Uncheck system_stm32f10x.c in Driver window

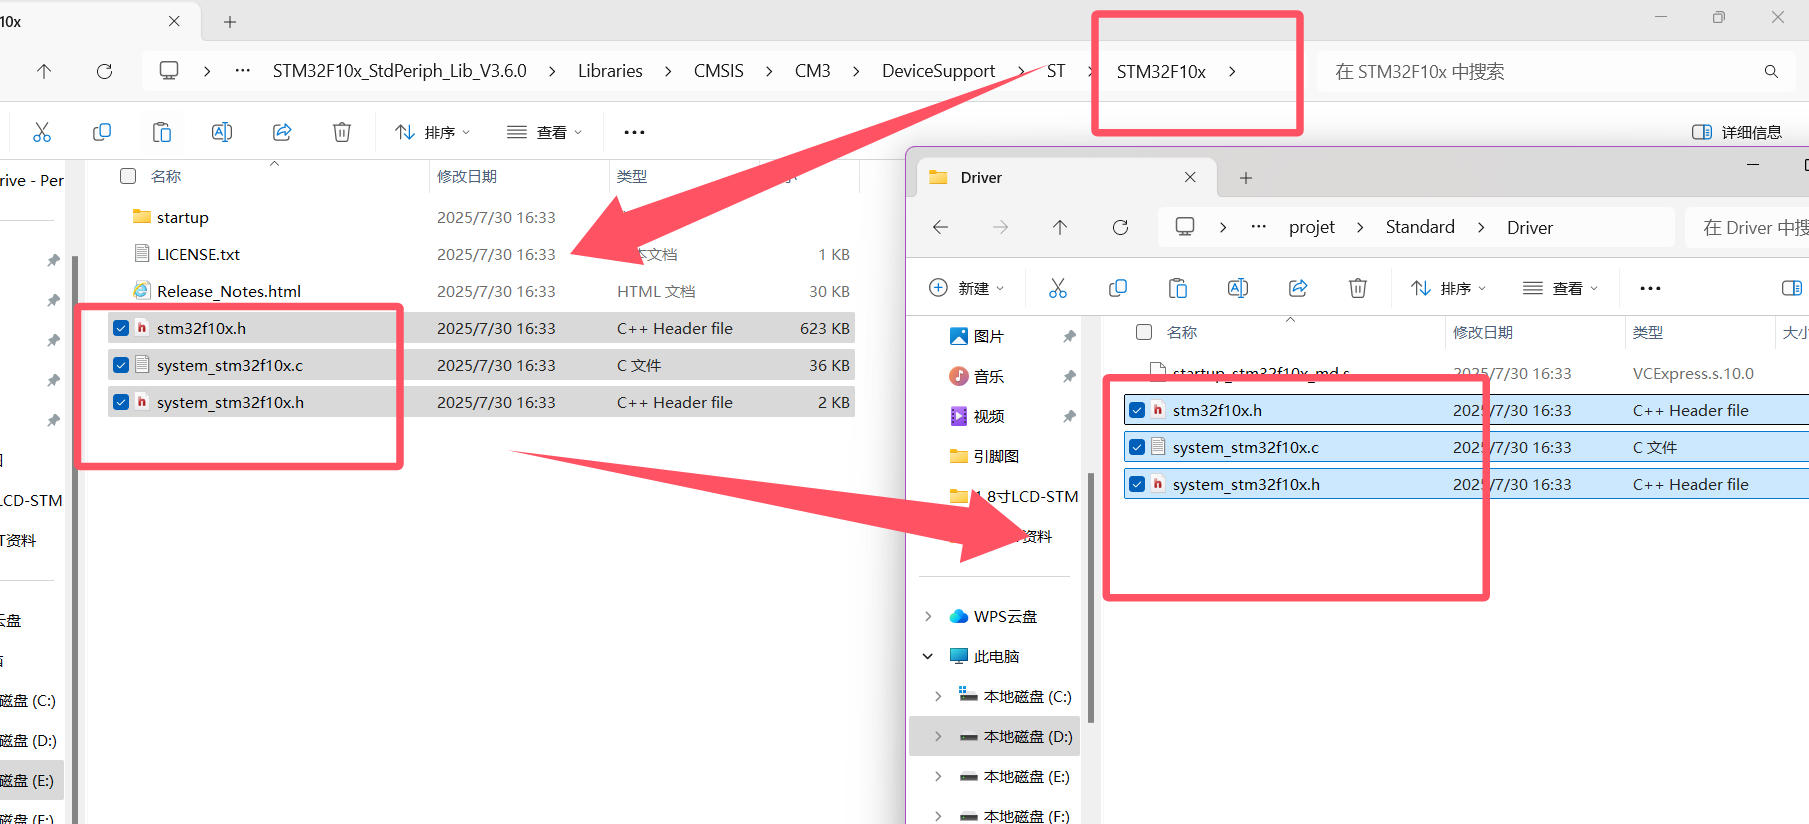coord(1137,447)
